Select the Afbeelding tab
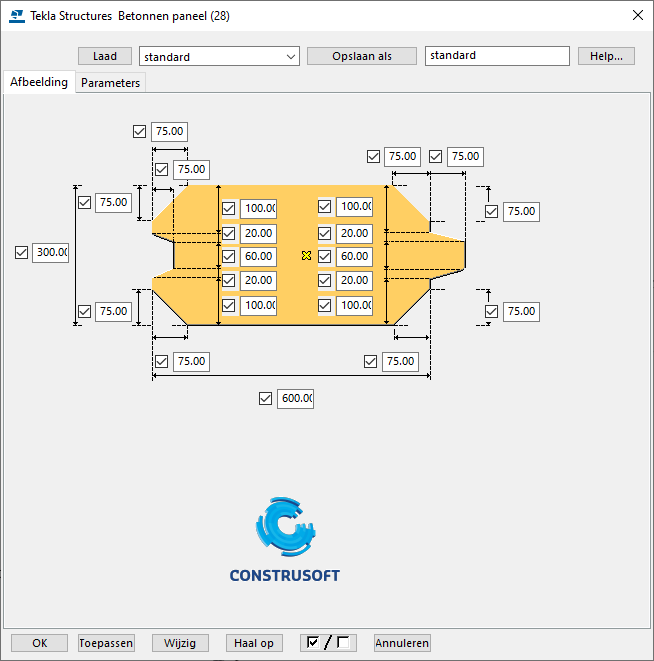 pos(39,83)
